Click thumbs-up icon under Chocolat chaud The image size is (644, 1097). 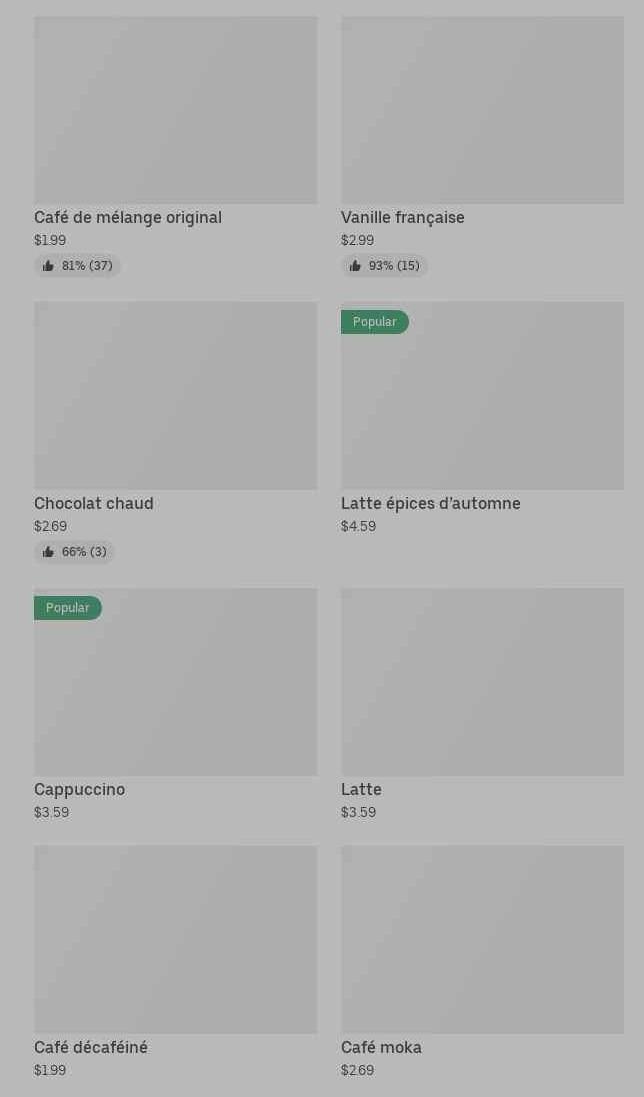[x=48, y=552]
